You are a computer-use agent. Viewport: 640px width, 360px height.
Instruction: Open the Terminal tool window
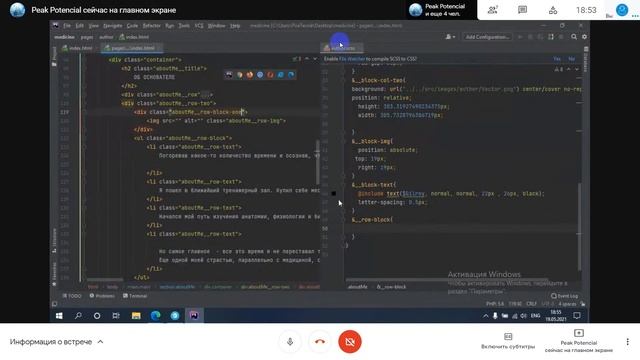tap(135, 296)
